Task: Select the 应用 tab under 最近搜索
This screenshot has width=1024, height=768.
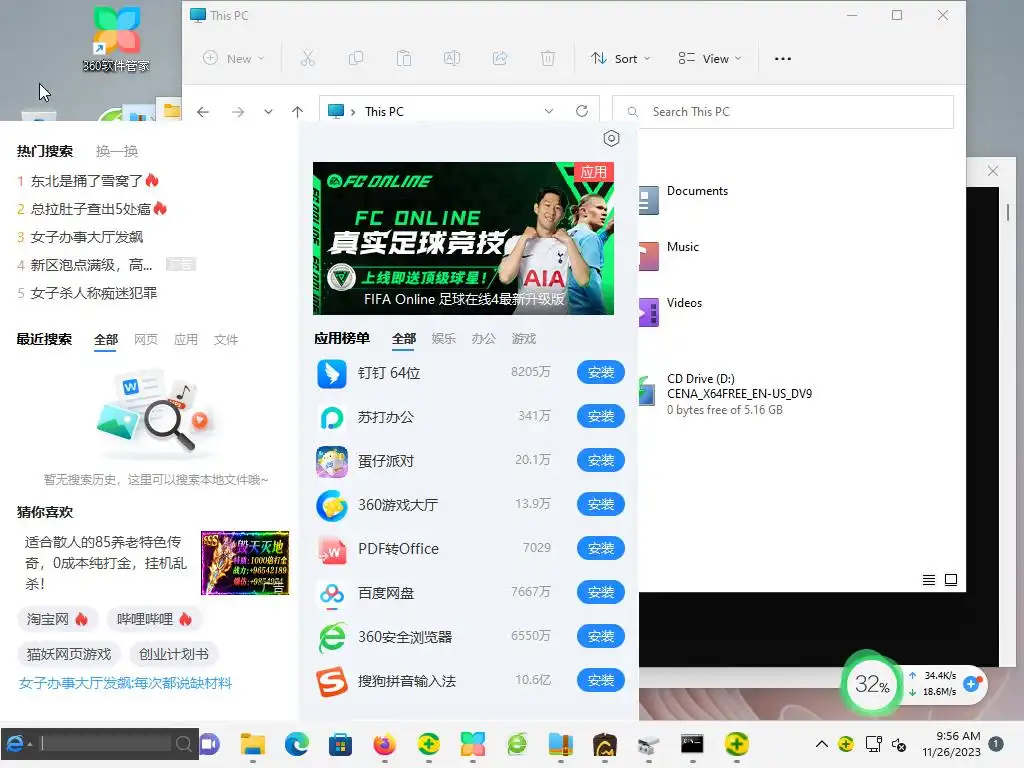Action: pyautogui.click(x=185, y=340)
